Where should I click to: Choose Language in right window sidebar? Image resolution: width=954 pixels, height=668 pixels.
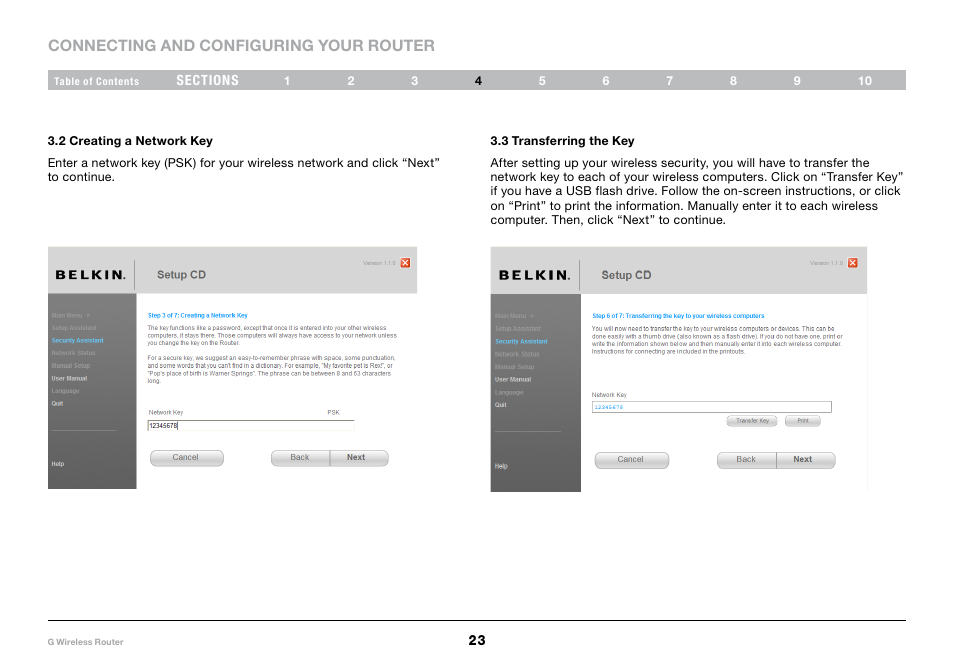pos(509,392)
